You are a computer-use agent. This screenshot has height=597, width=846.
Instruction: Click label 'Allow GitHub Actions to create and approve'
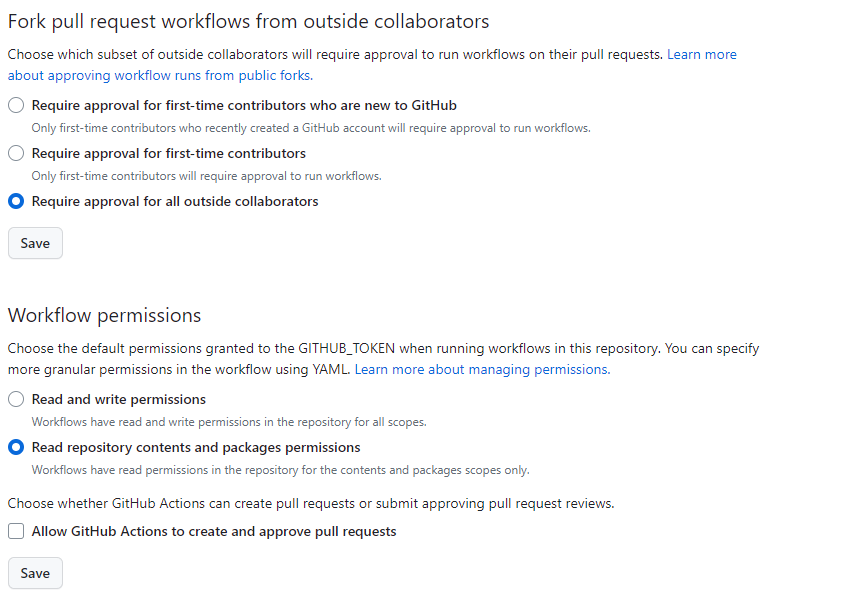tap(214, 532)
